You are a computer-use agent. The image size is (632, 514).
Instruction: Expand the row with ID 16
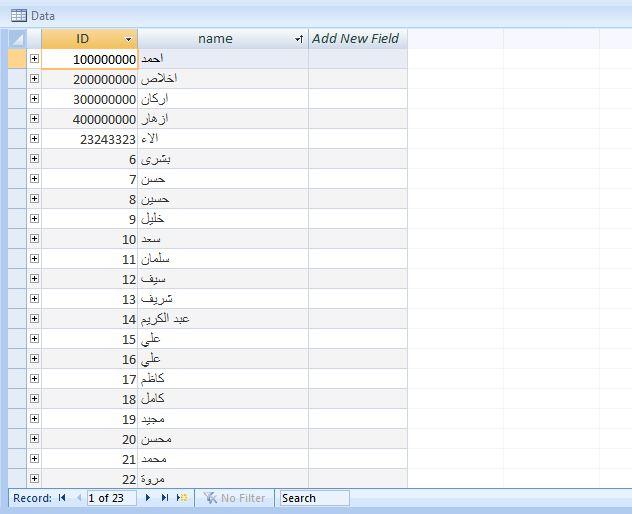34,359
